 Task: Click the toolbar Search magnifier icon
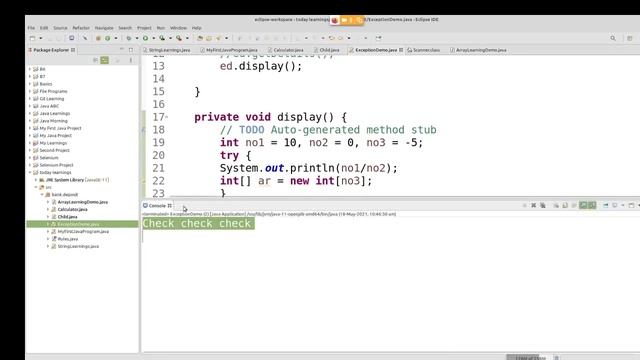[613, 38]
